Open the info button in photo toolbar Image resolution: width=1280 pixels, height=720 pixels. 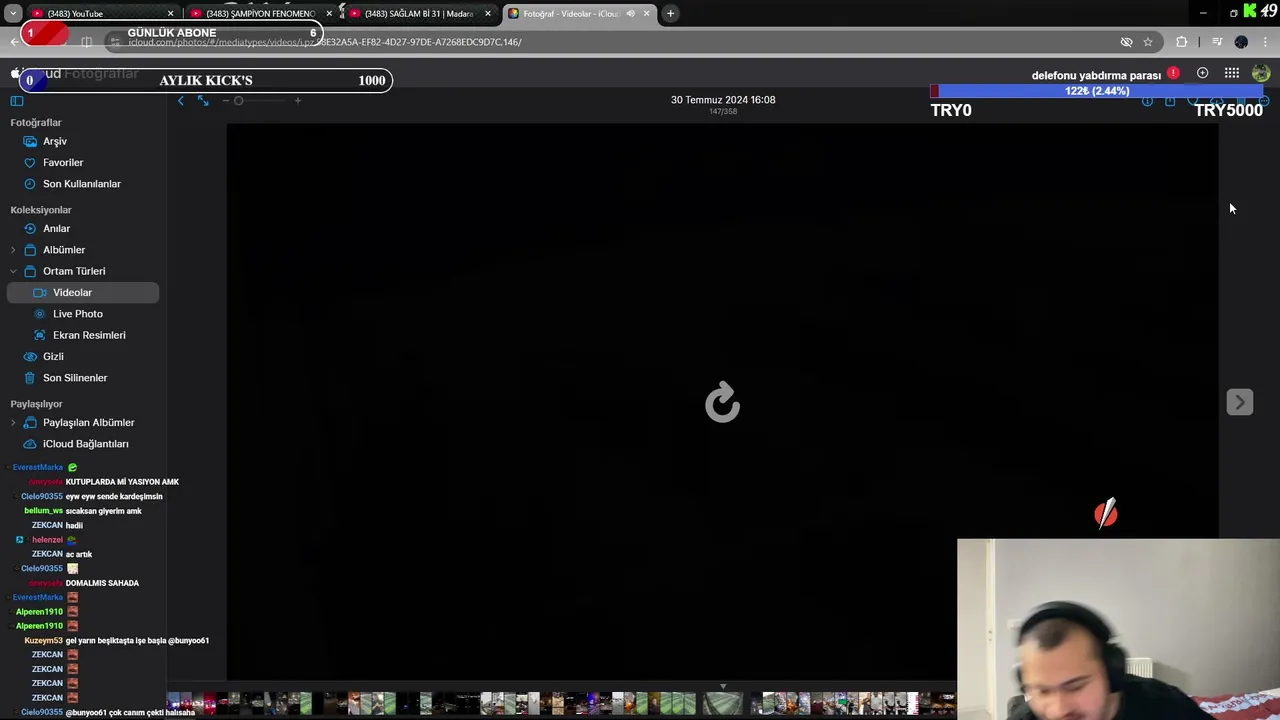pos(1147,101)
